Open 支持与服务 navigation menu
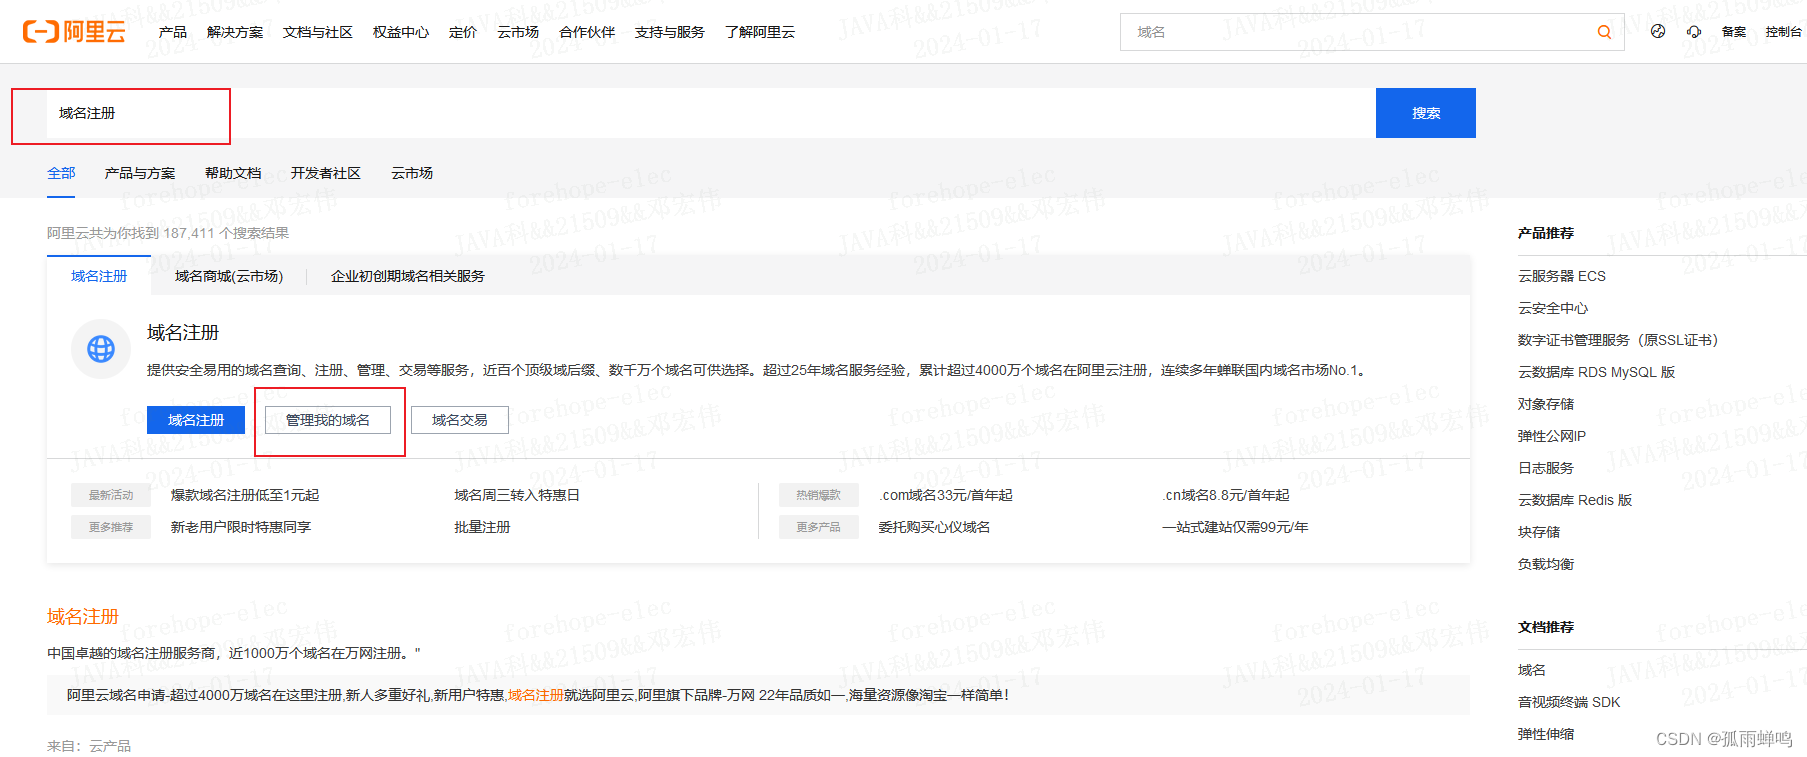The height and width of the screenshot is (757, 1807). 670,32
